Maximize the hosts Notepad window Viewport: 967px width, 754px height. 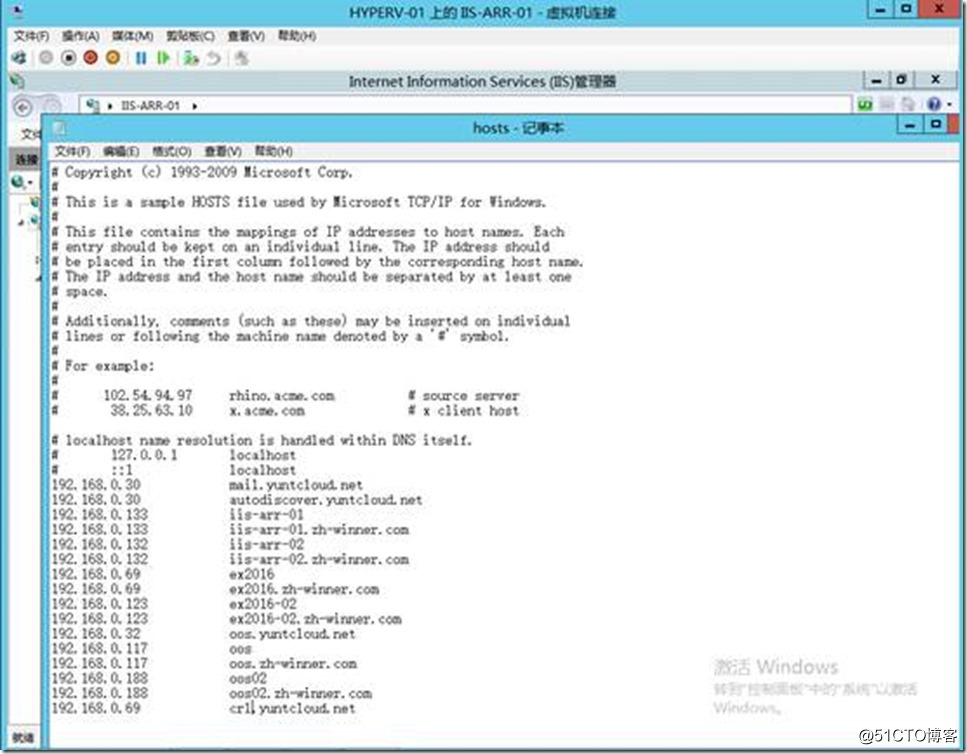pyautogui.click(x=936, y=125)
